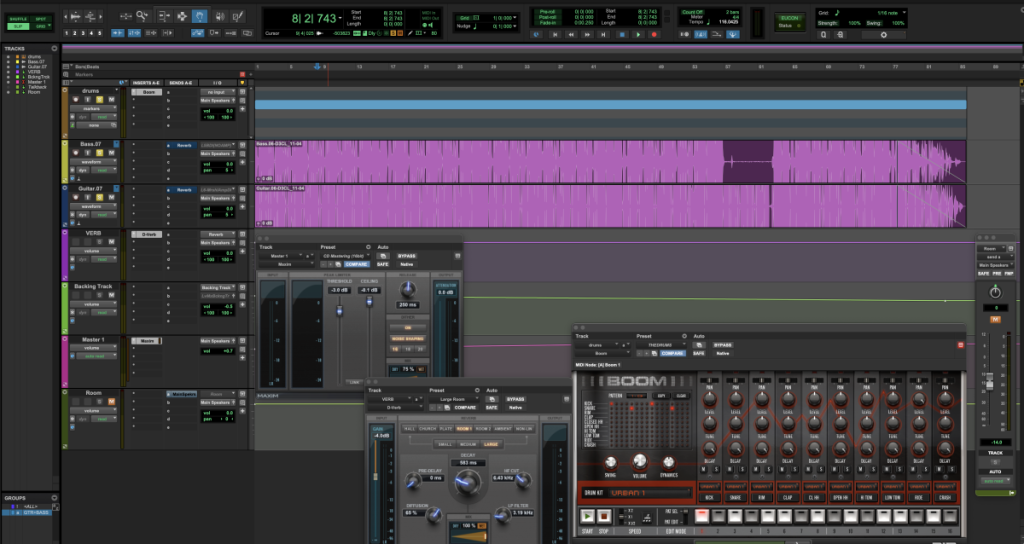1024x544 pixels.
Task: Bypass the Boom plugin
Action: (722, 345)
